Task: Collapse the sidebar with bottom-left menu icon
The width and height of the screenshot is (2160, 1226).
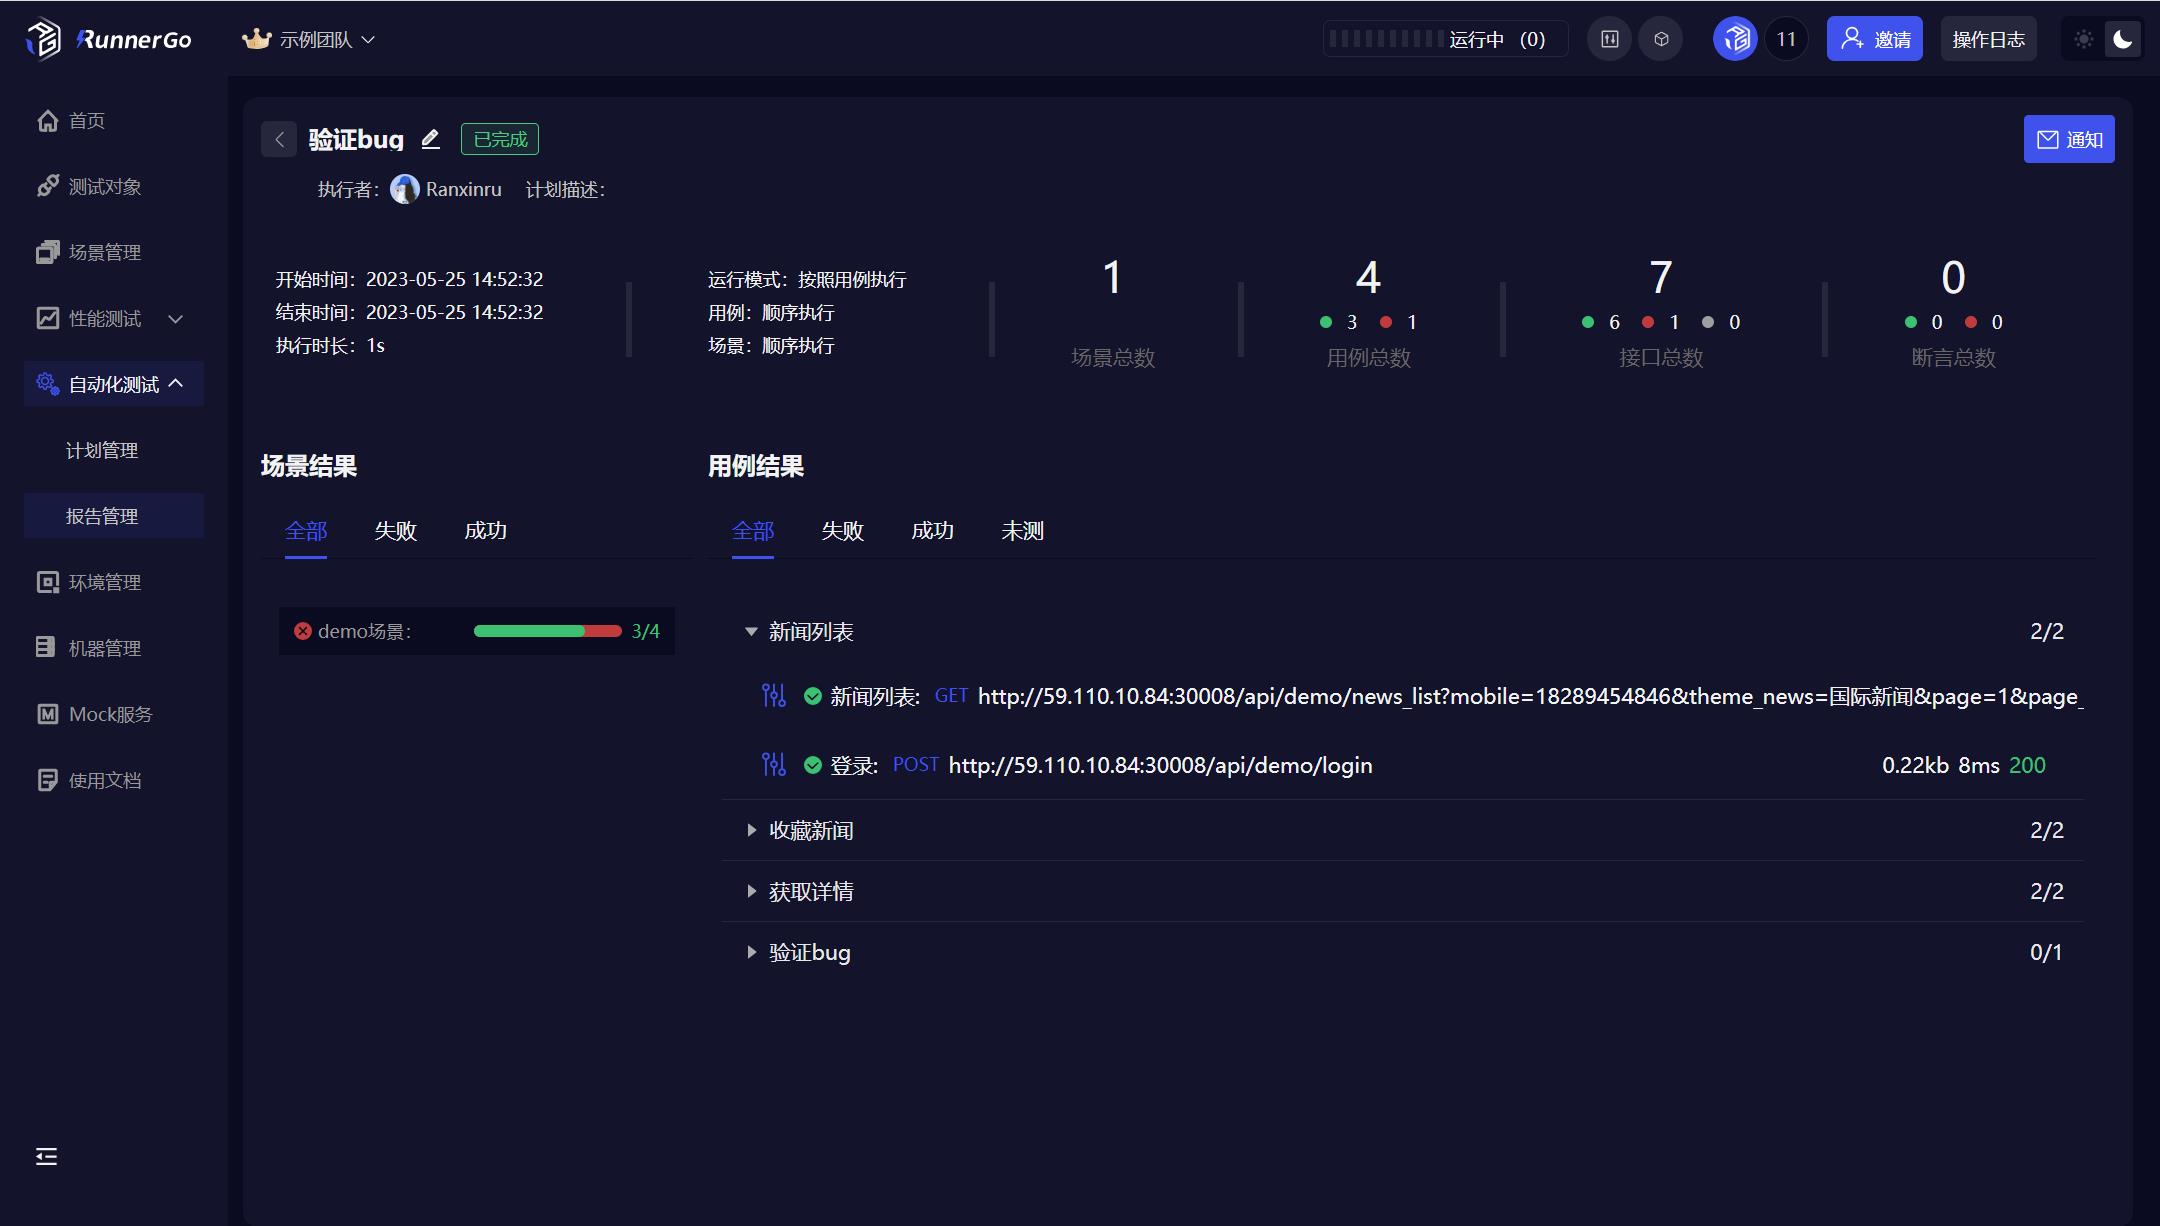Action: (x=46, y=1157)
